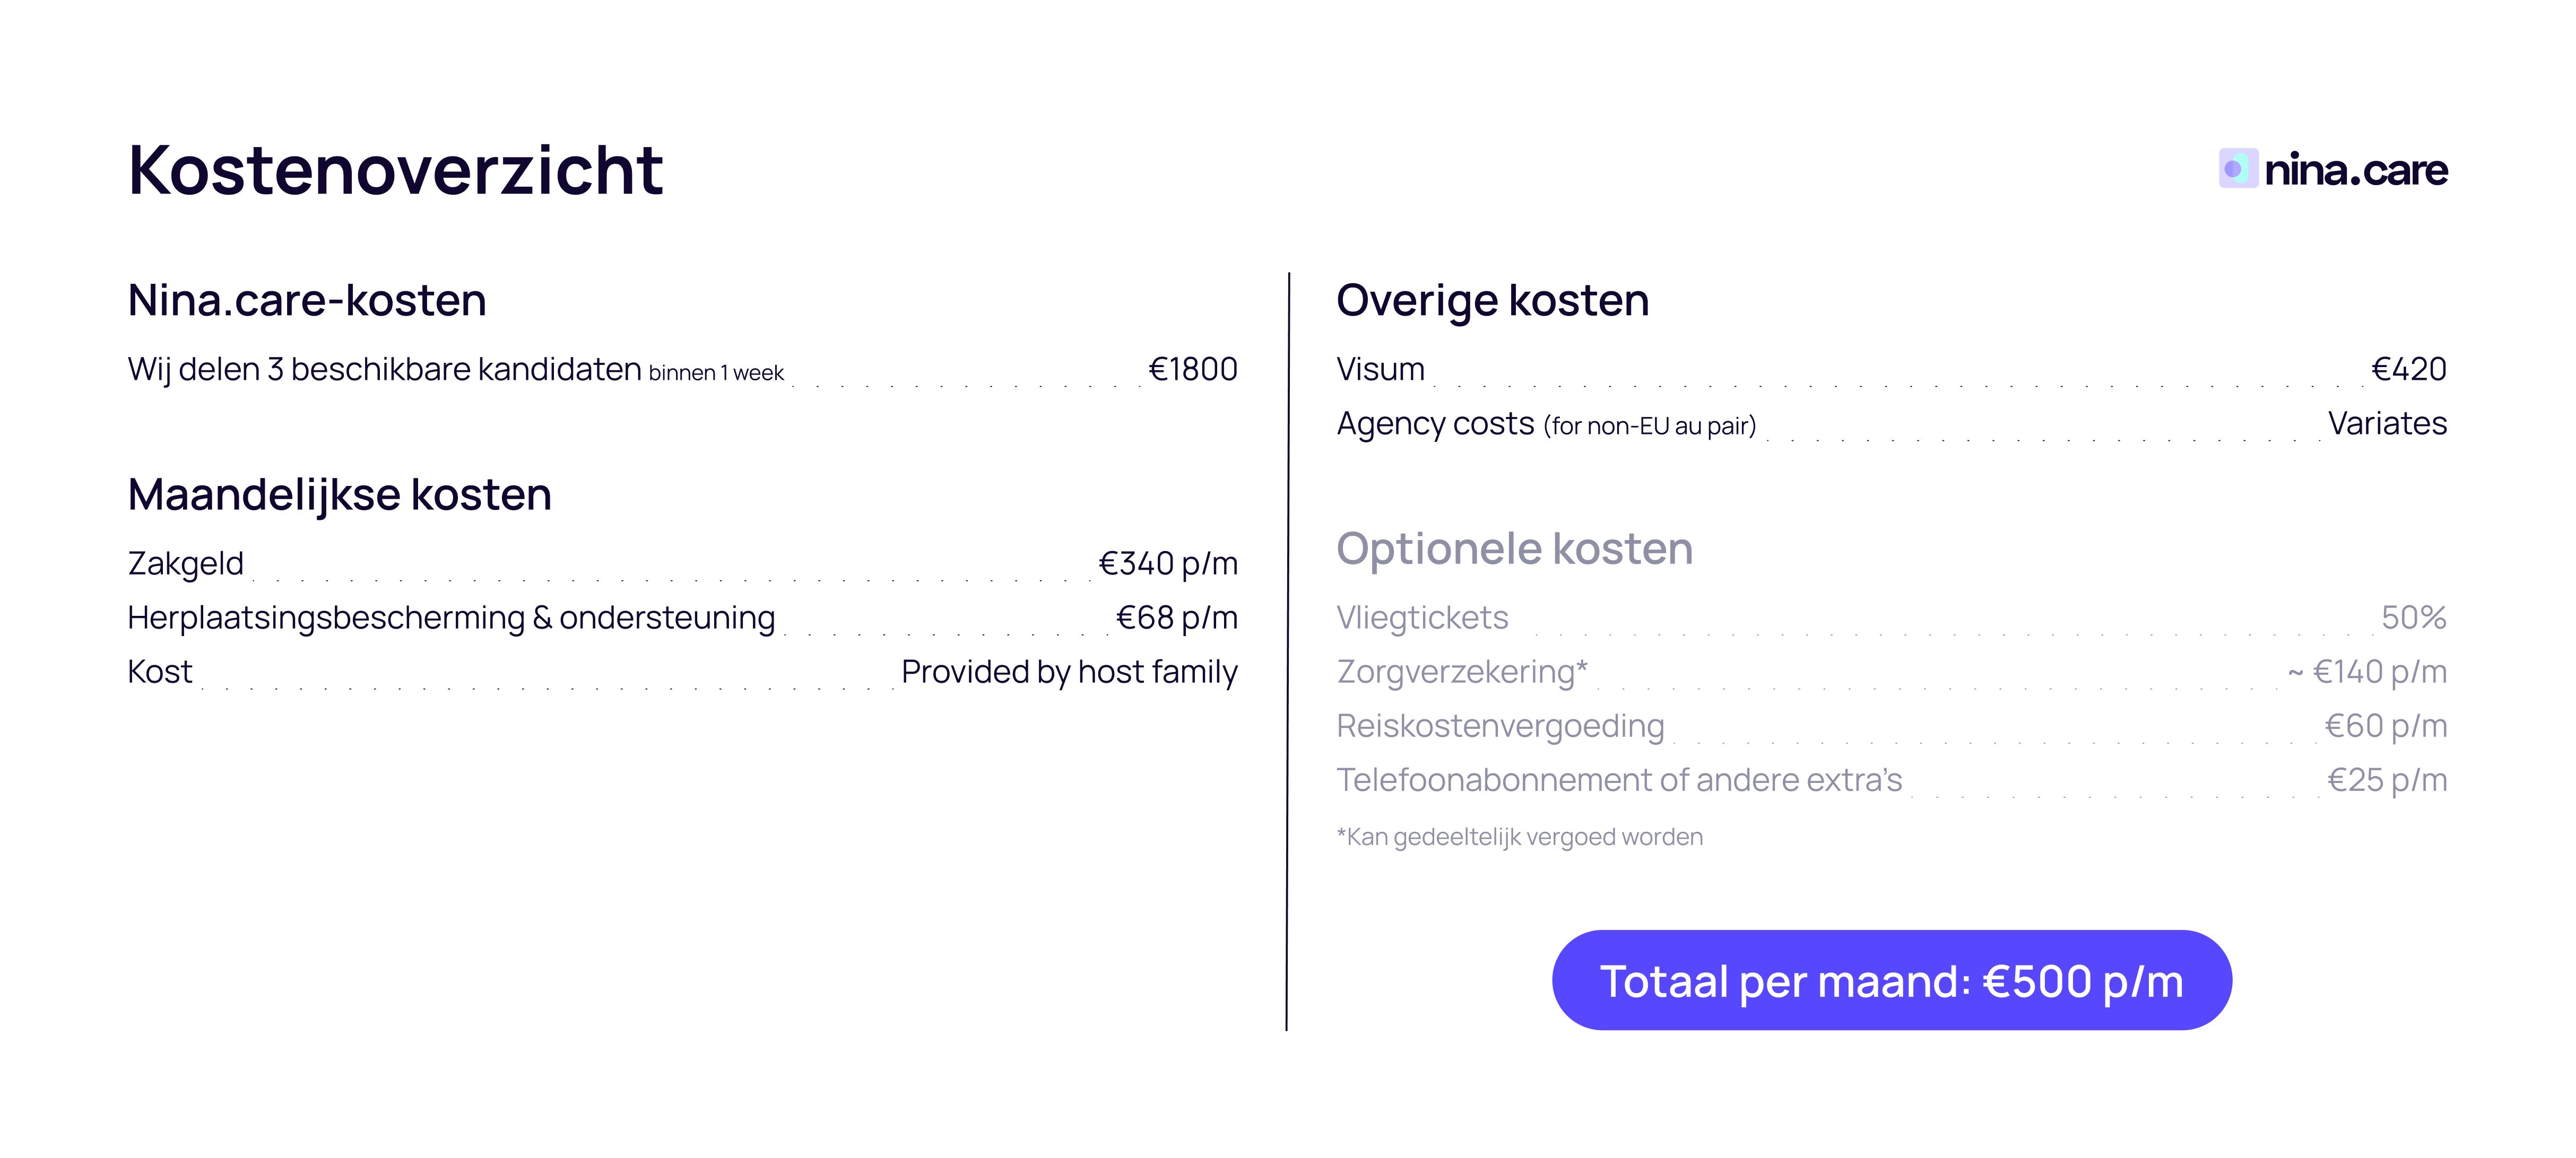Click the Kan gedeeltelijk vergoed worden footnote

(1519, 836)
